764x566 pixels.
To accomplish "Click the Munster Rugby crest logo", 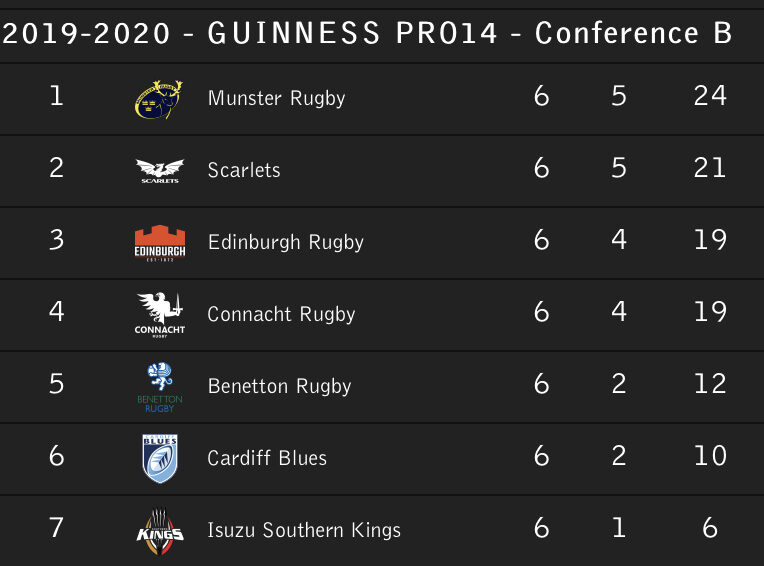I will pyautogui.click(x=160, y=98).
